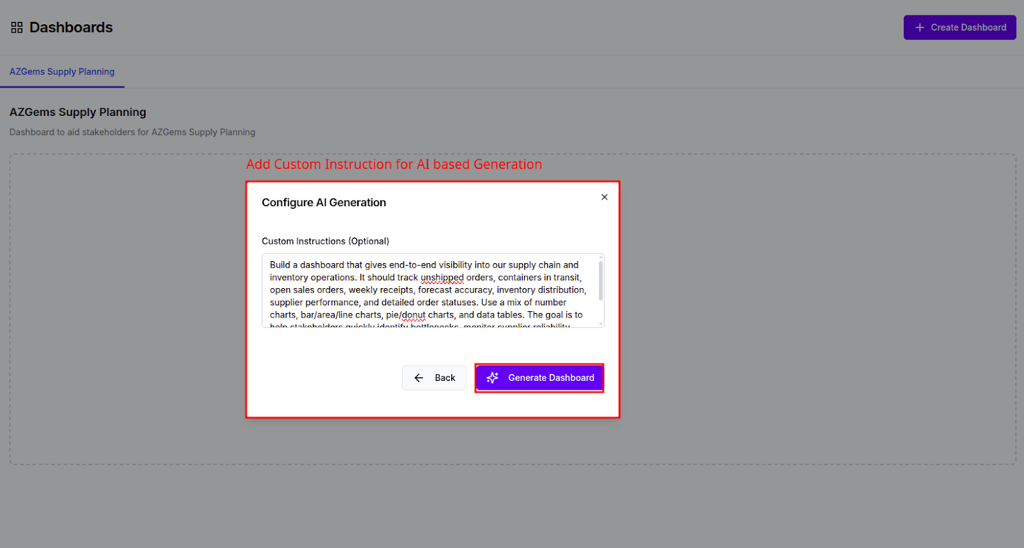Go Back to the previous configuration step
The width and height of the screenshot is (1024, 548).
coord(434,378)
